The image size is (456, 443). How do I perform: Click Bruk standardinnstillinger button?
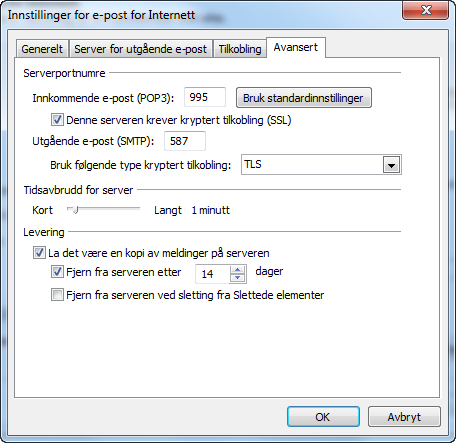(x=304, y=98)
